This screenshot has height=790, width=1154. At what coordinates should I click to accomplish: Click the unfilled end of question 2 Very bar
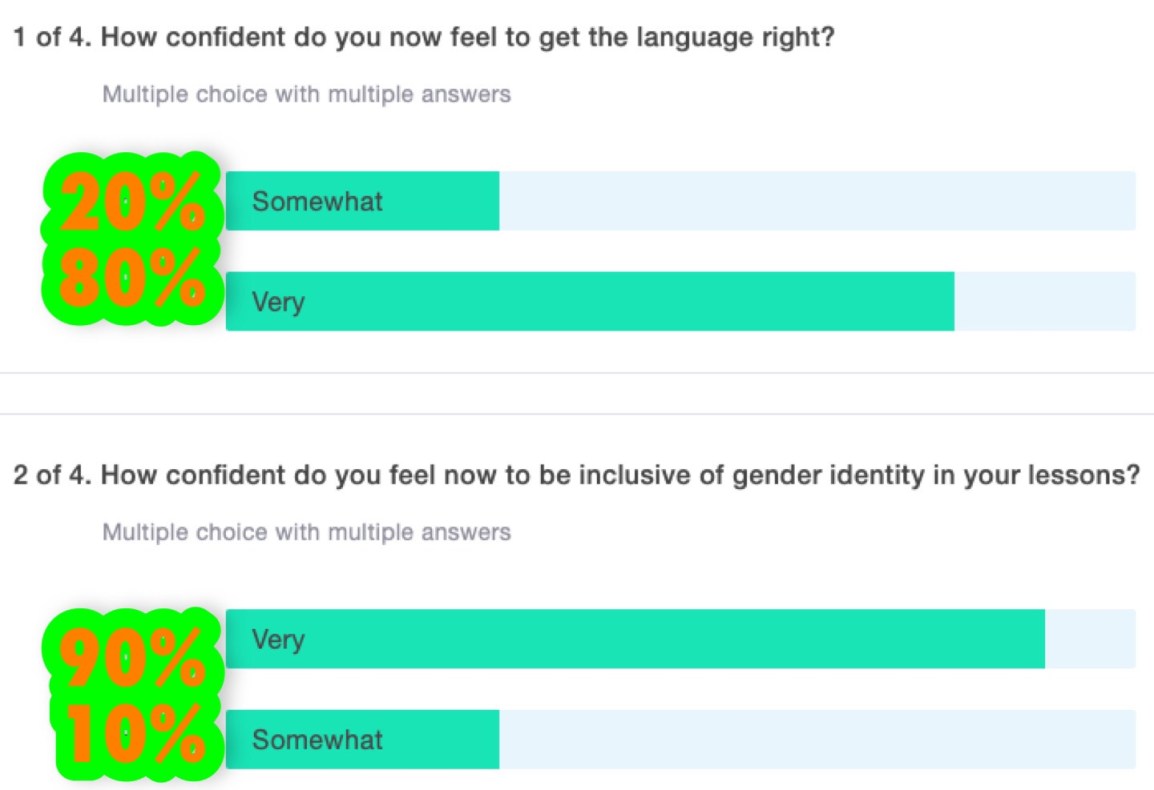click(x=1091, y=639)
